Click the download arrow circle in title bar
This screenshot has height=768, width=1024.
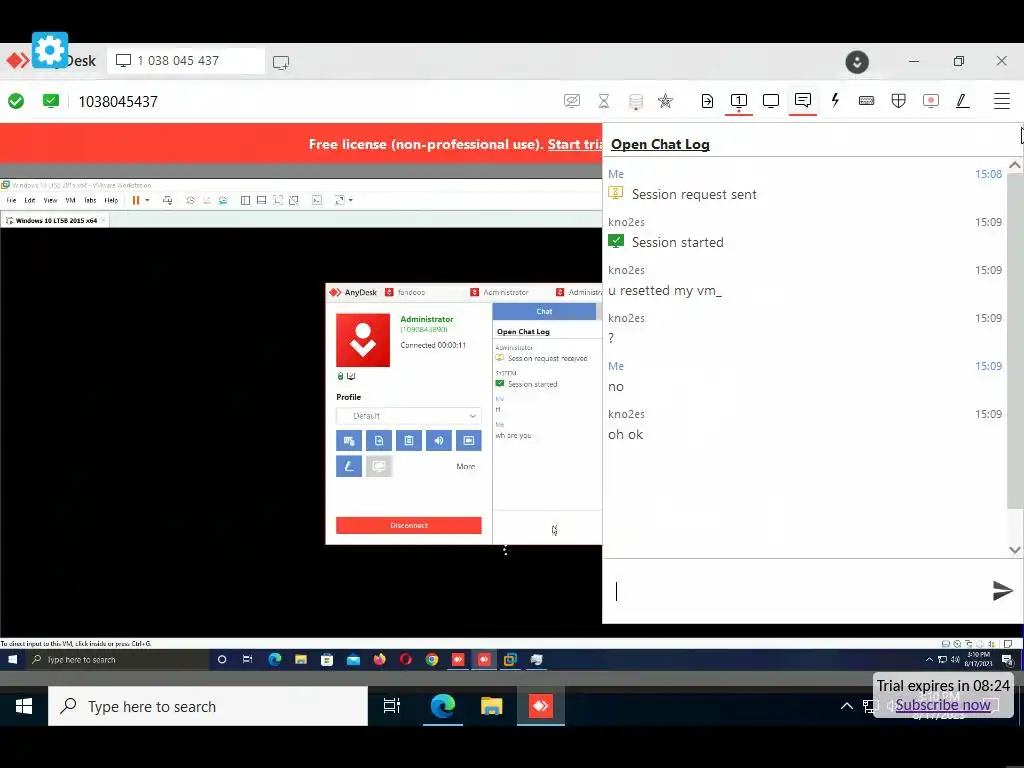click(857, 62)
